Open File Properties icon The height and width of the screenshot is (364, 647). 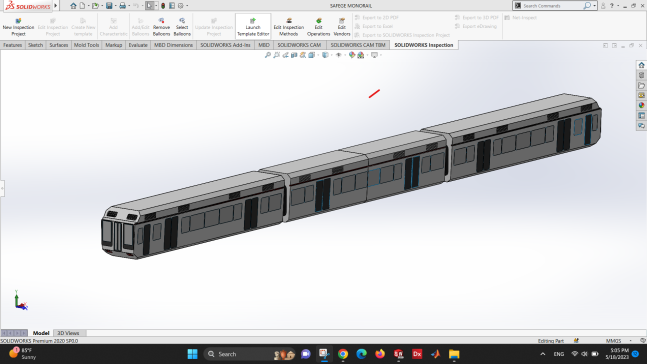point(172,6)
